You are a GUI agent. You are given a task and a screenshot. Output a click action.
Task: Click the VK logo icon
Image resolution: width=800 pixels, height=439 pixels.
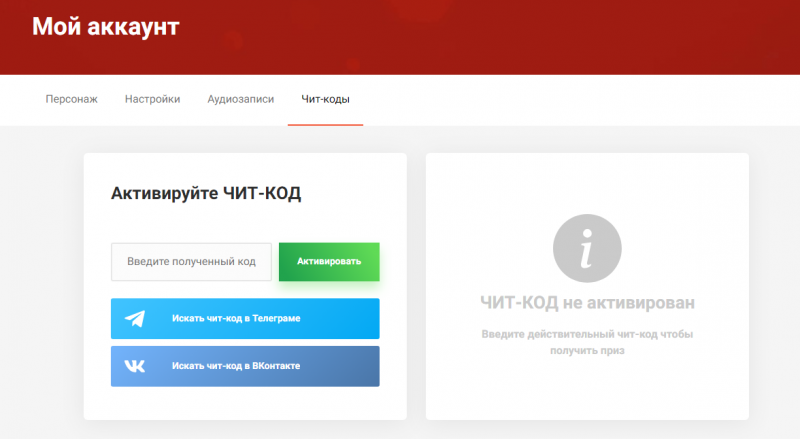coord(135,366)
